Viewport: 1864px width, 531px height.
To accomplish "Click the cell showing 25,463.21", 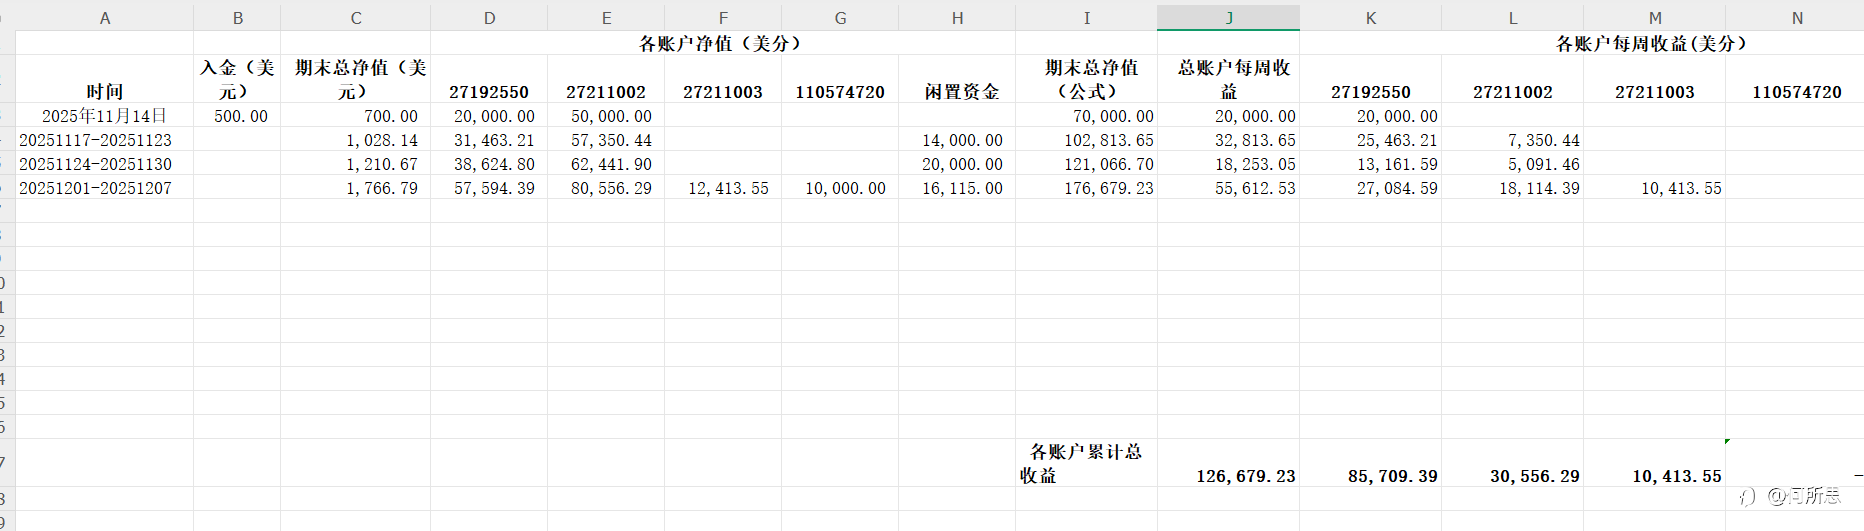I will (x=1371, y=139).
